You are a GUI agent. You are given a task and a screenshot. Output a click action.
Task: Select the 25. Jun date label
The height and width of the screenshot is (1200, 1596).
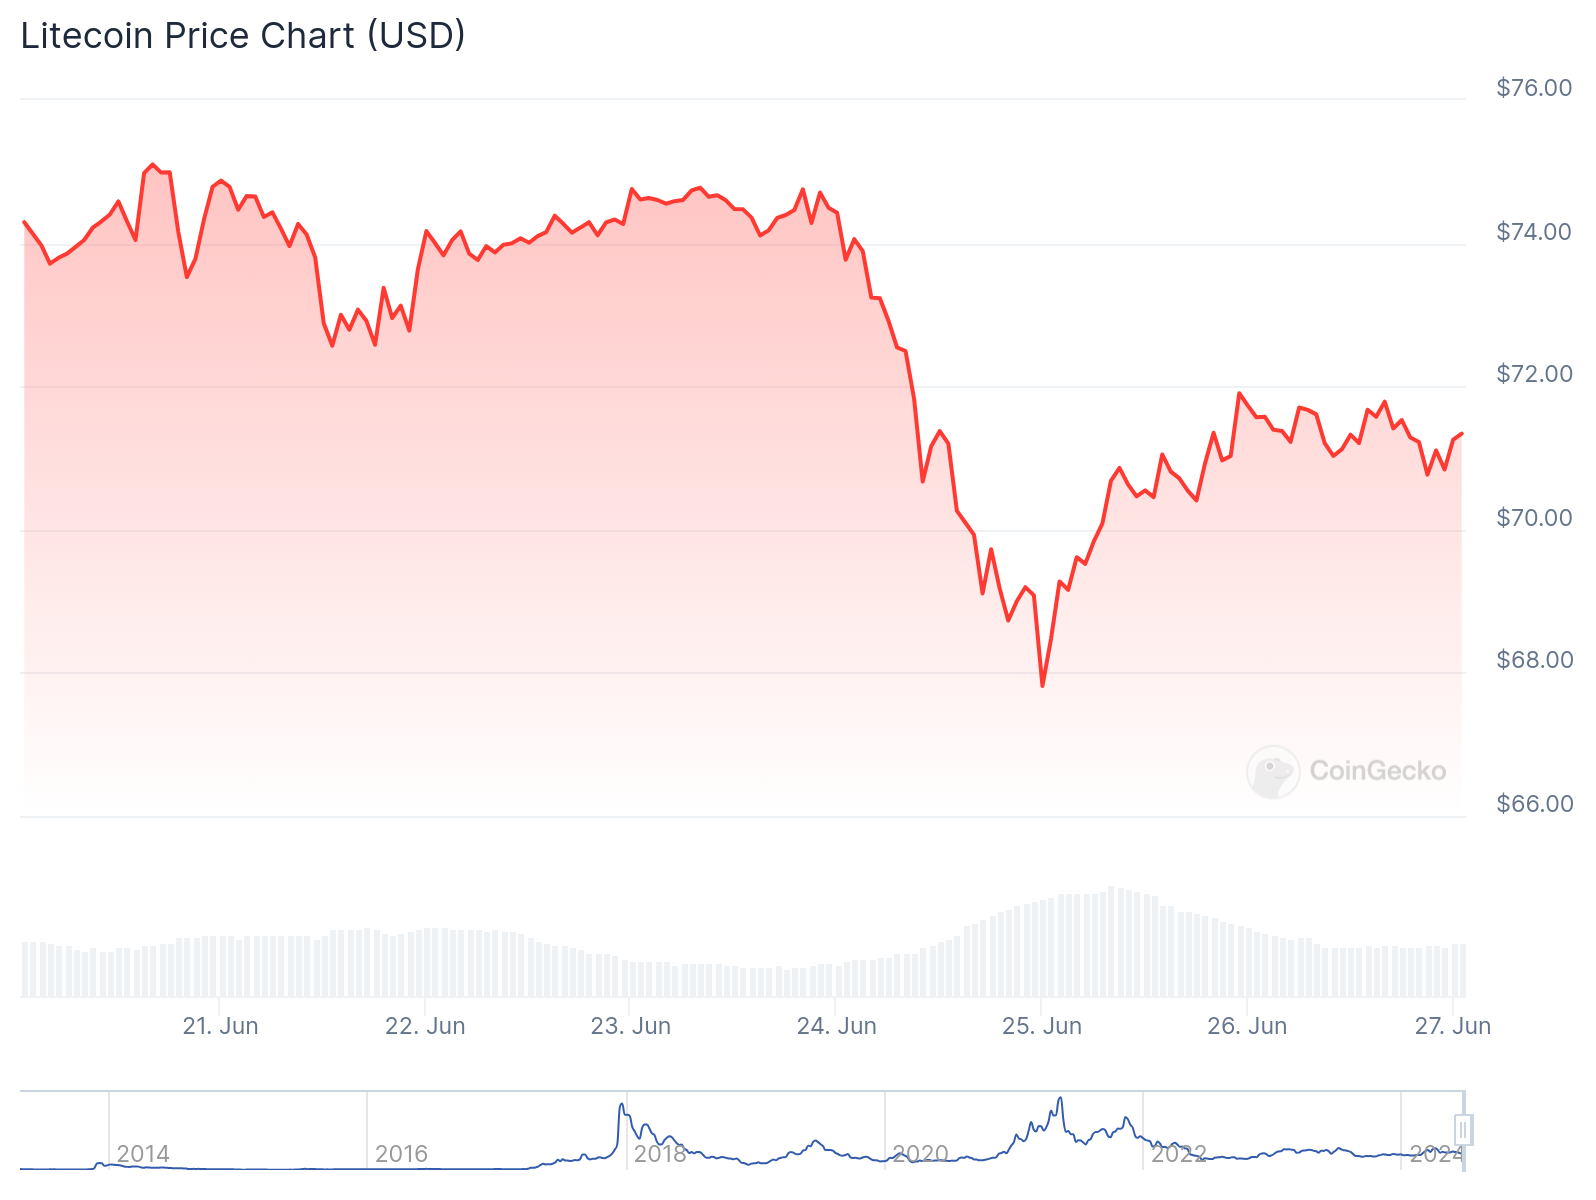1042,1026
